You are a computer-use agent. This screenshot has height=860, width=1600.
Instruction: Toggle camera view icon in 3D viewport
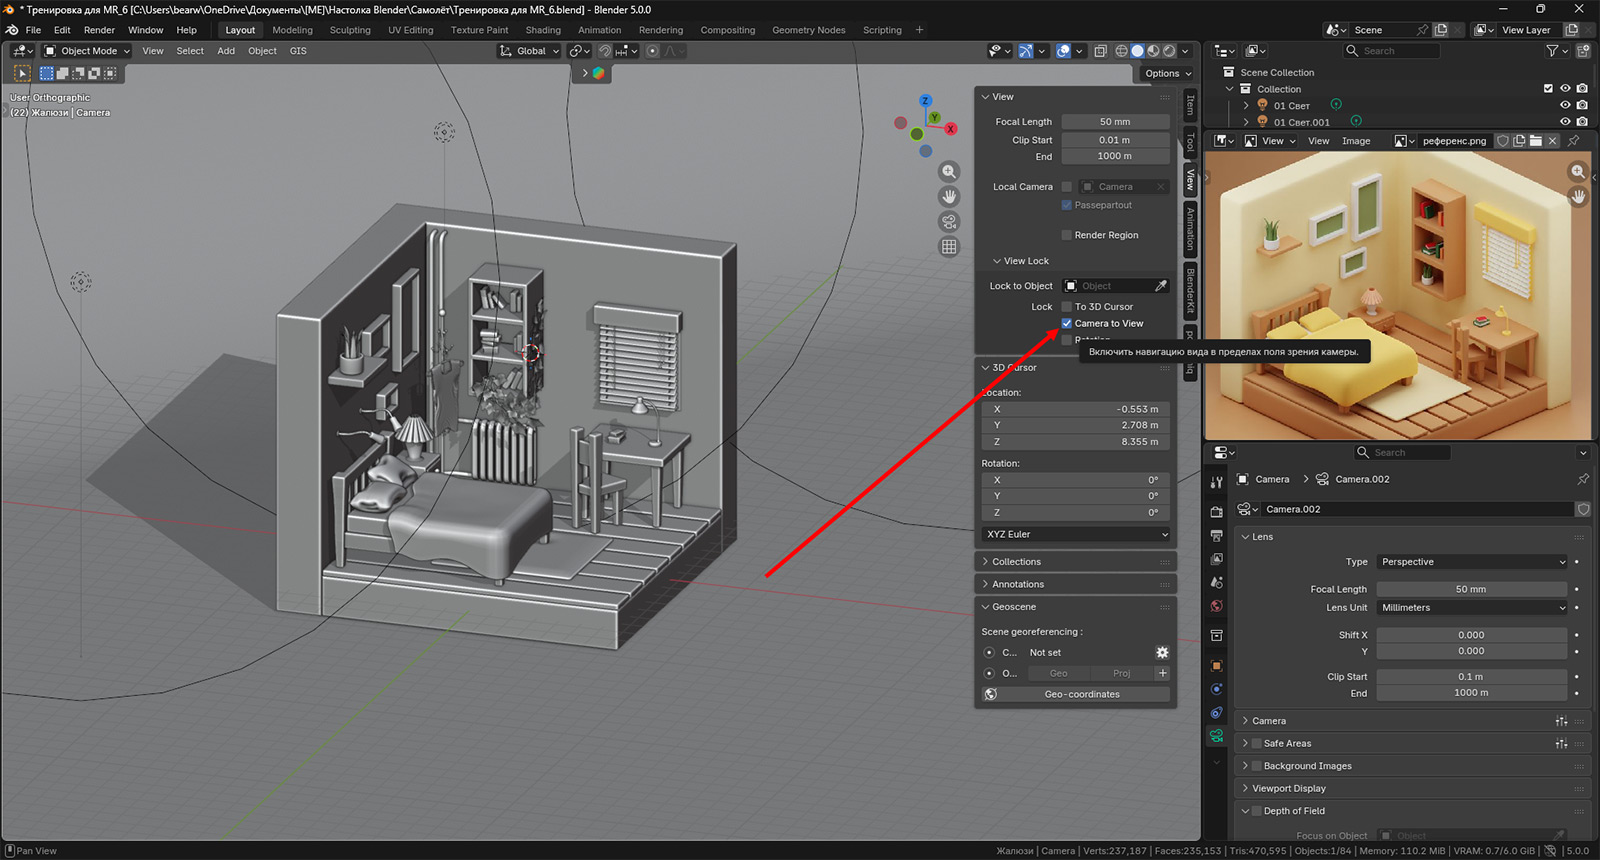tap(949, 222)
